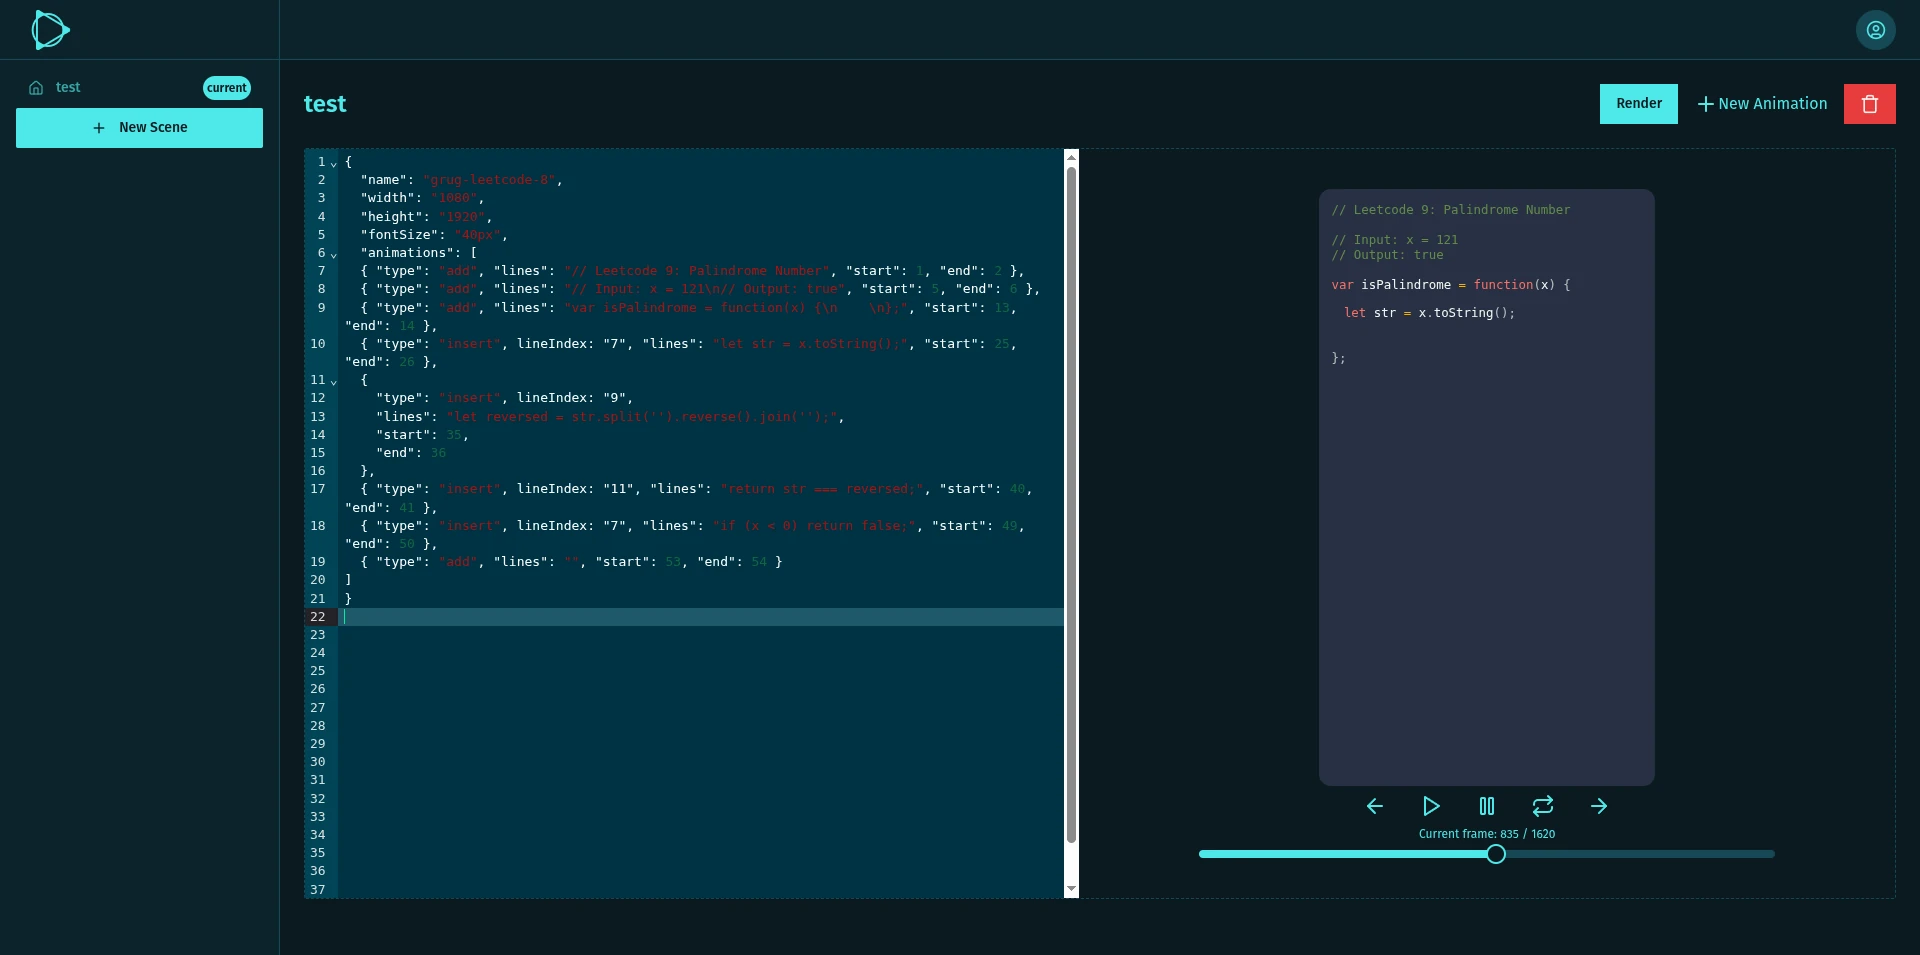1920x955 pixels.
Task: Click the frame slider handle
Action: click(x=1496, y=854)
